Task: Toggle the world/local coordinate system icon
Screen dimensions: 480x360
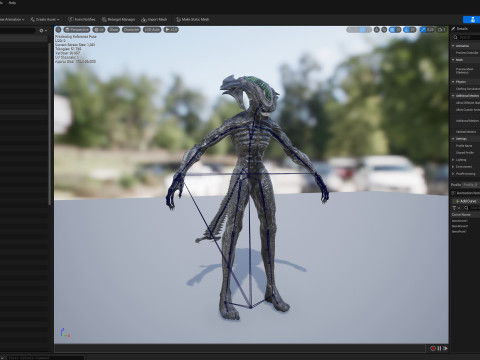Action: [377, 30]
